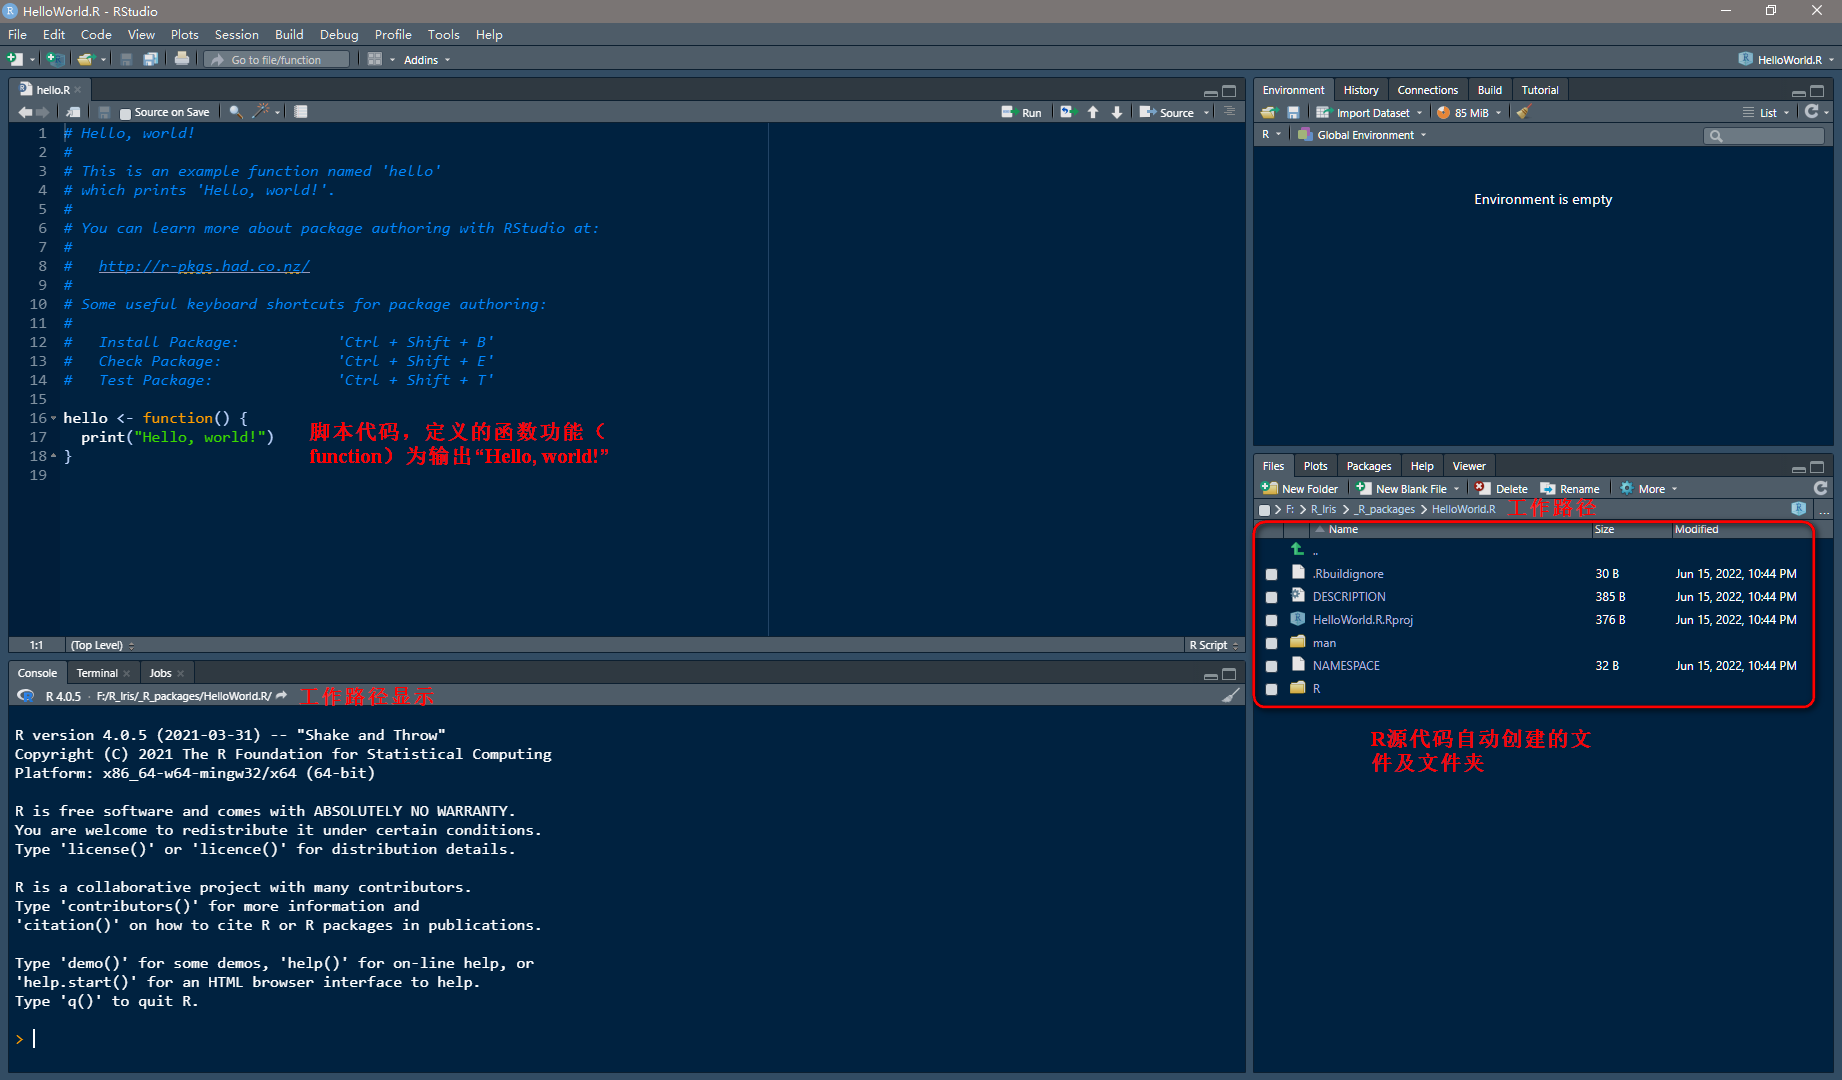Click the Environment search field

[1764, 135]
